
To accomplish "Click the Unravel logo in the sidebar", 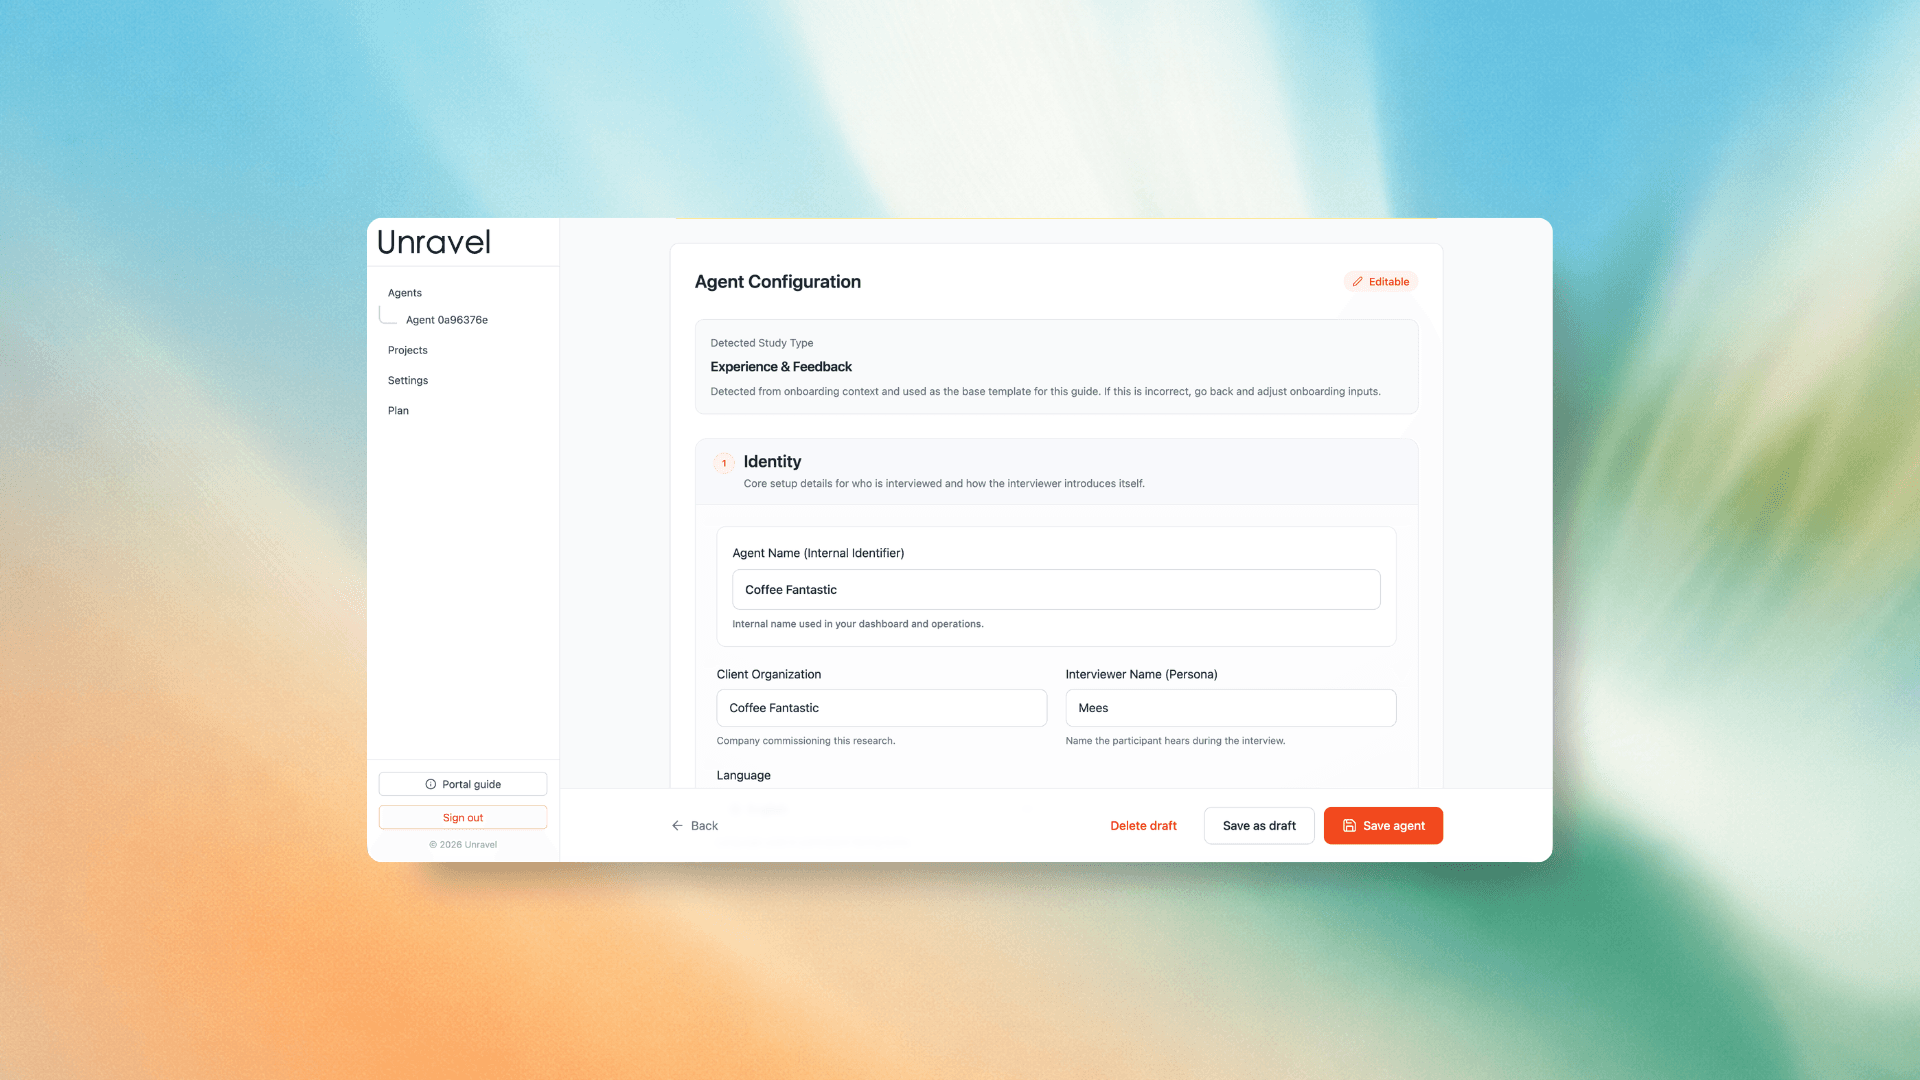I will [x=433, y=242].
